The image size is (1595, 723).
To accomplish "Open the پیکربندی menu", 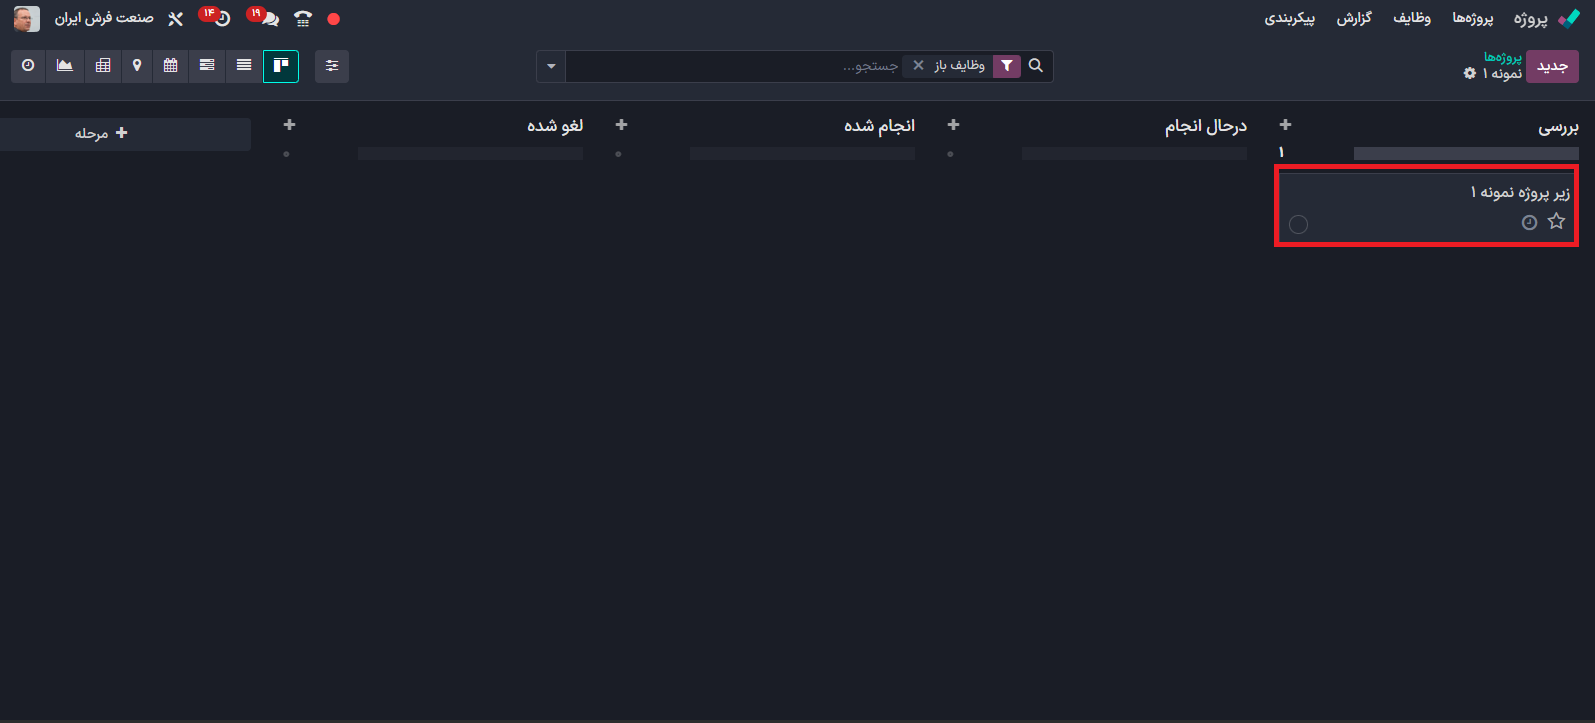I will [x=1289, y=19].
